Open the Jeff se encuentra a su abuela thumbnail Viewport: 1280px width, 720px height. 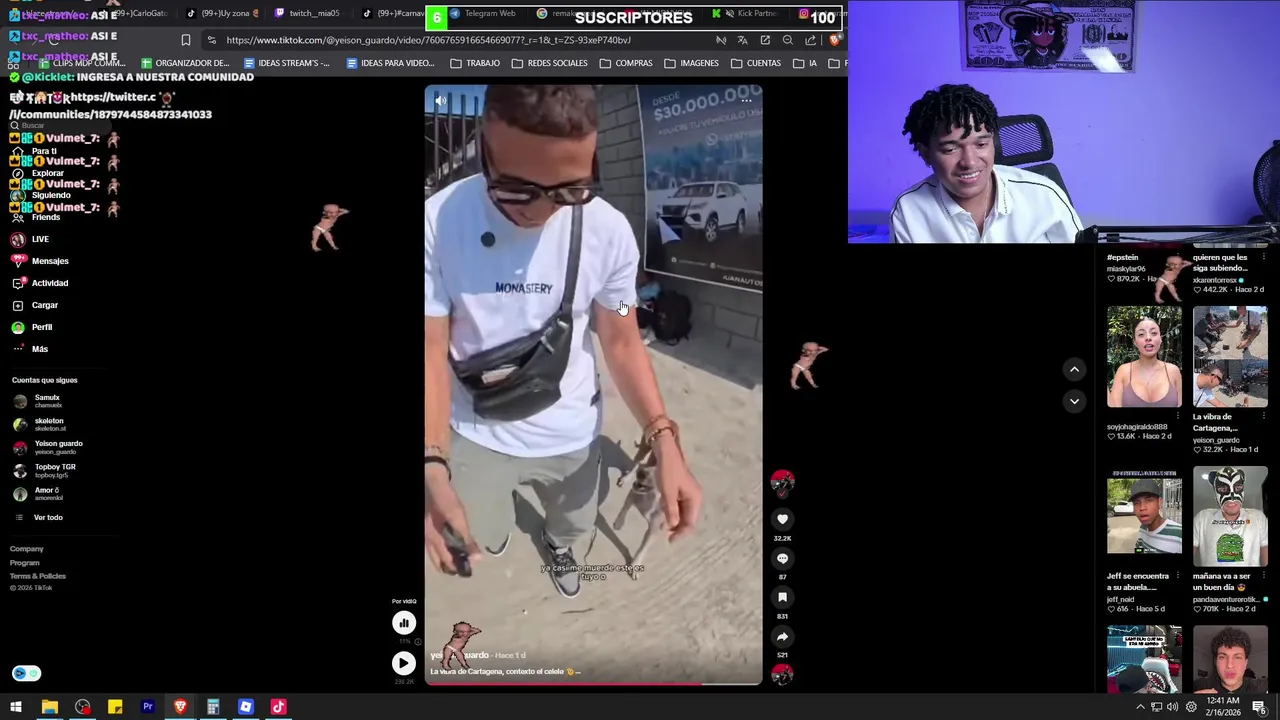point(1144,517)
